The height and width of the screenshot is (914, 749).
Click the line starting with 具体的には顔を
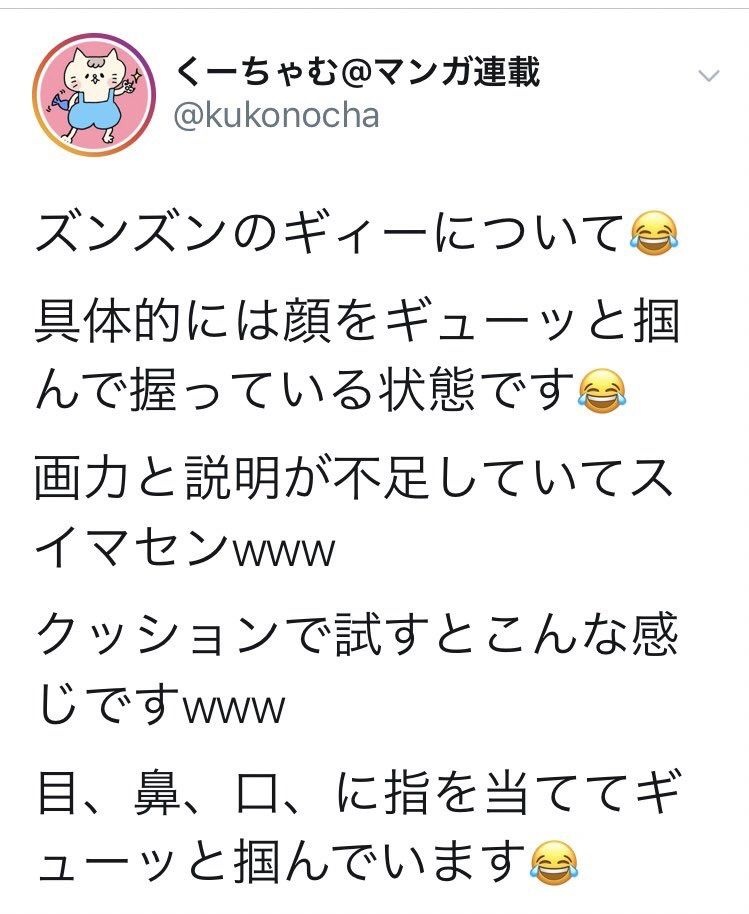357,319
